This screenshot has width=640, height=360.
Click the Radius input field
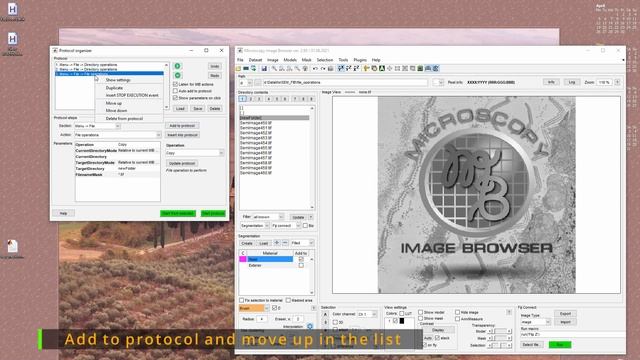(x=261, y=319)
